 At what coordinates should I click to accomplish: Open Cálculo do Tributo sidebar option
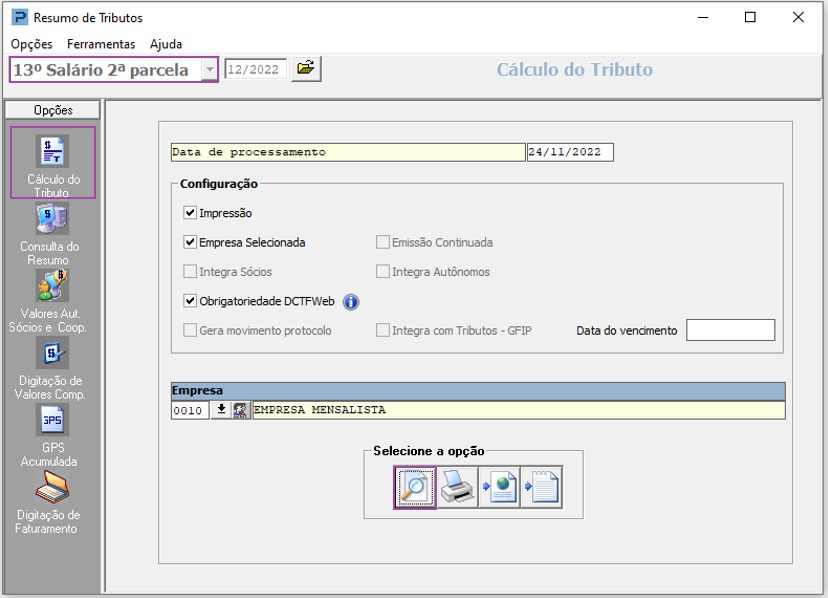tap(53, 163)
